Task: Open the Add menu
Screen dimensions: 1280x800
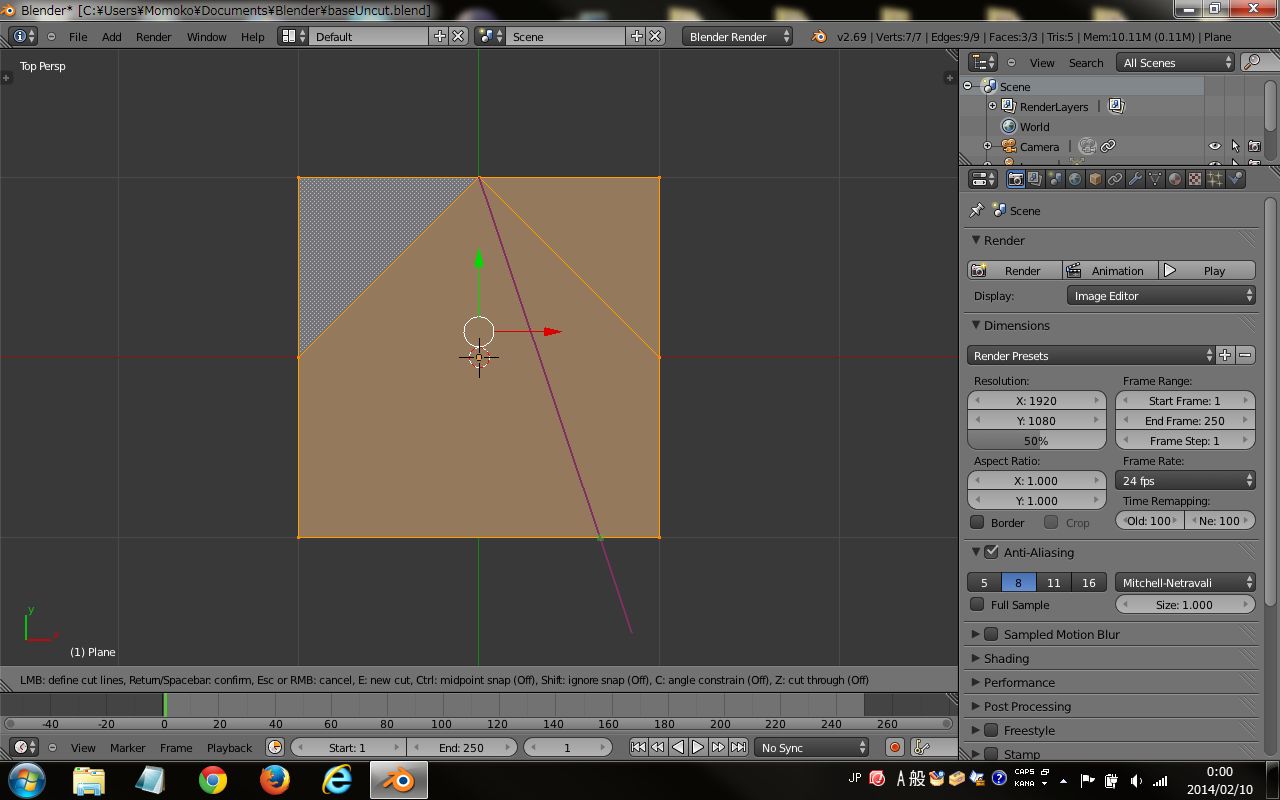Action: click(x=111, y=37)
